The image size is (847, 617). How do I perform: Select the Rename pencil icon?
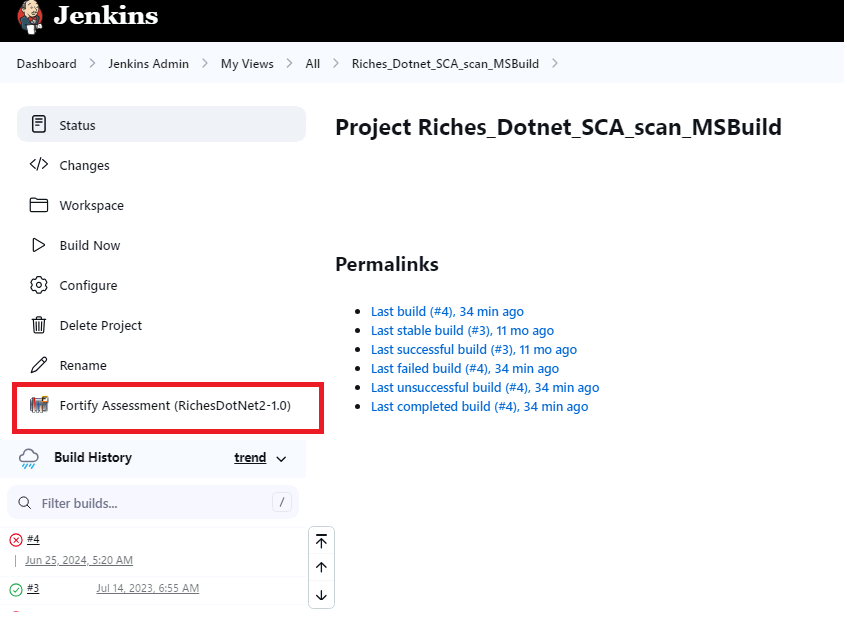(37, 365)
